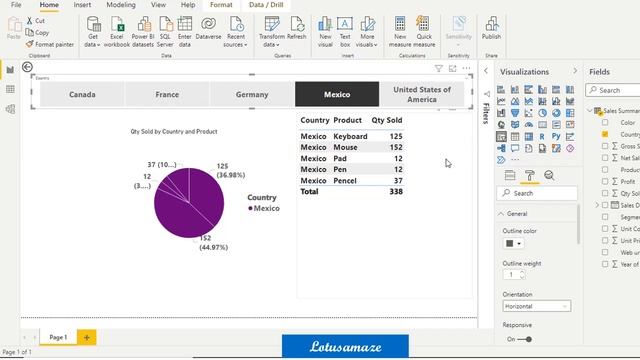Check the Net Sales field checkbox
This screenshot has height=360, width=640.
(x=605, y=158)
